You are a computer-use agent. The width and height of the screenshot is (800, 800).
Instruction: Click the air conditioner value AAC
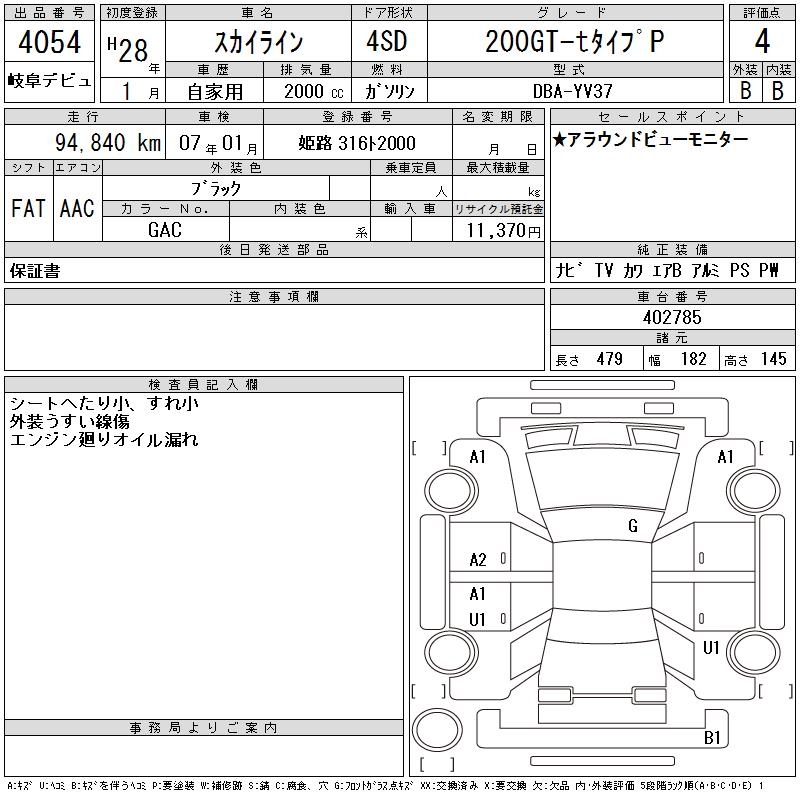point(77,208)
